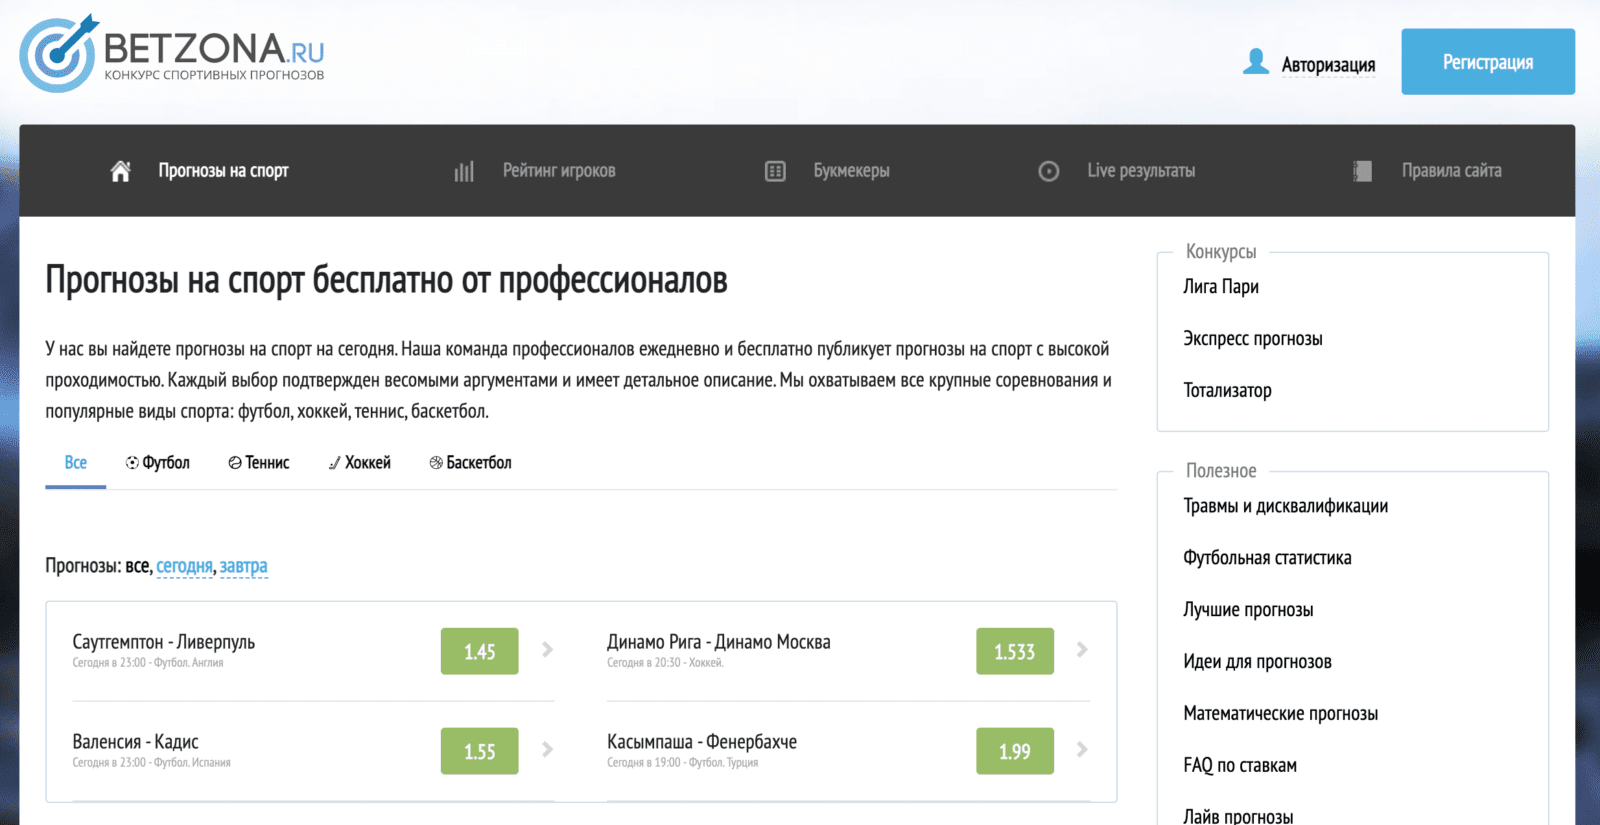Click the heading Прогнозы на спорт бесплатно
1600x825 pixels.
pos(386,280)
